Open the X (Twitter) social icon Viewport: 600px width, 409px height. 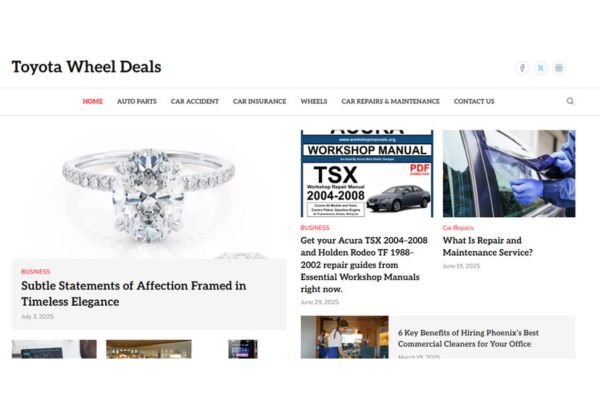[541, 68]
